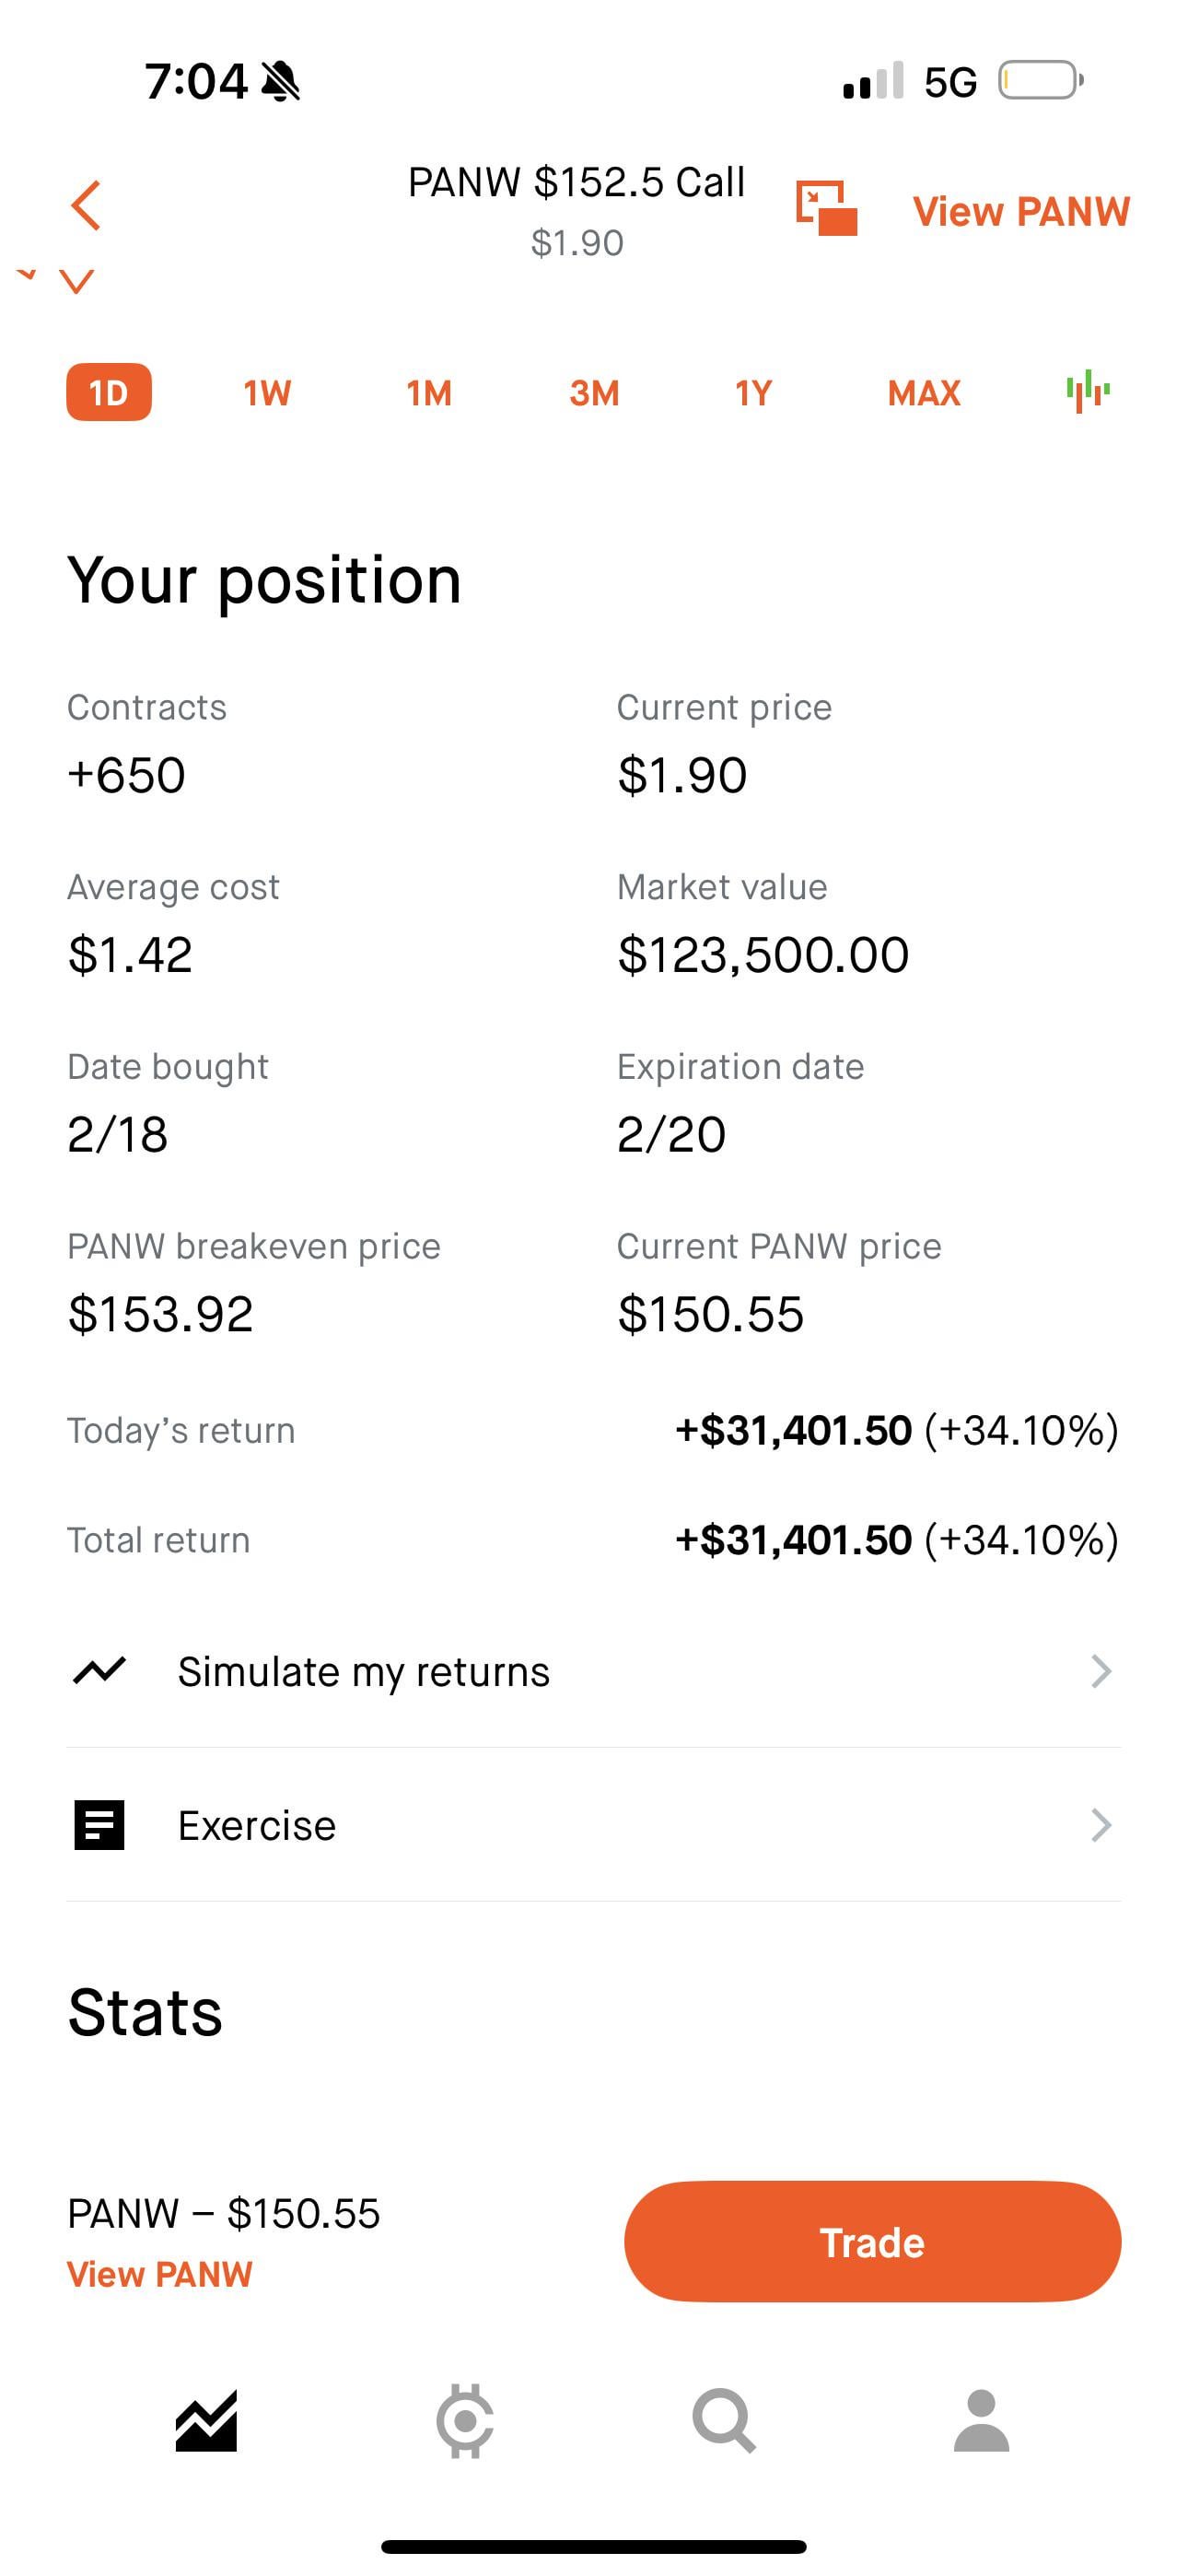Open the Investing tab chart icon

(x=206, y=2421)
